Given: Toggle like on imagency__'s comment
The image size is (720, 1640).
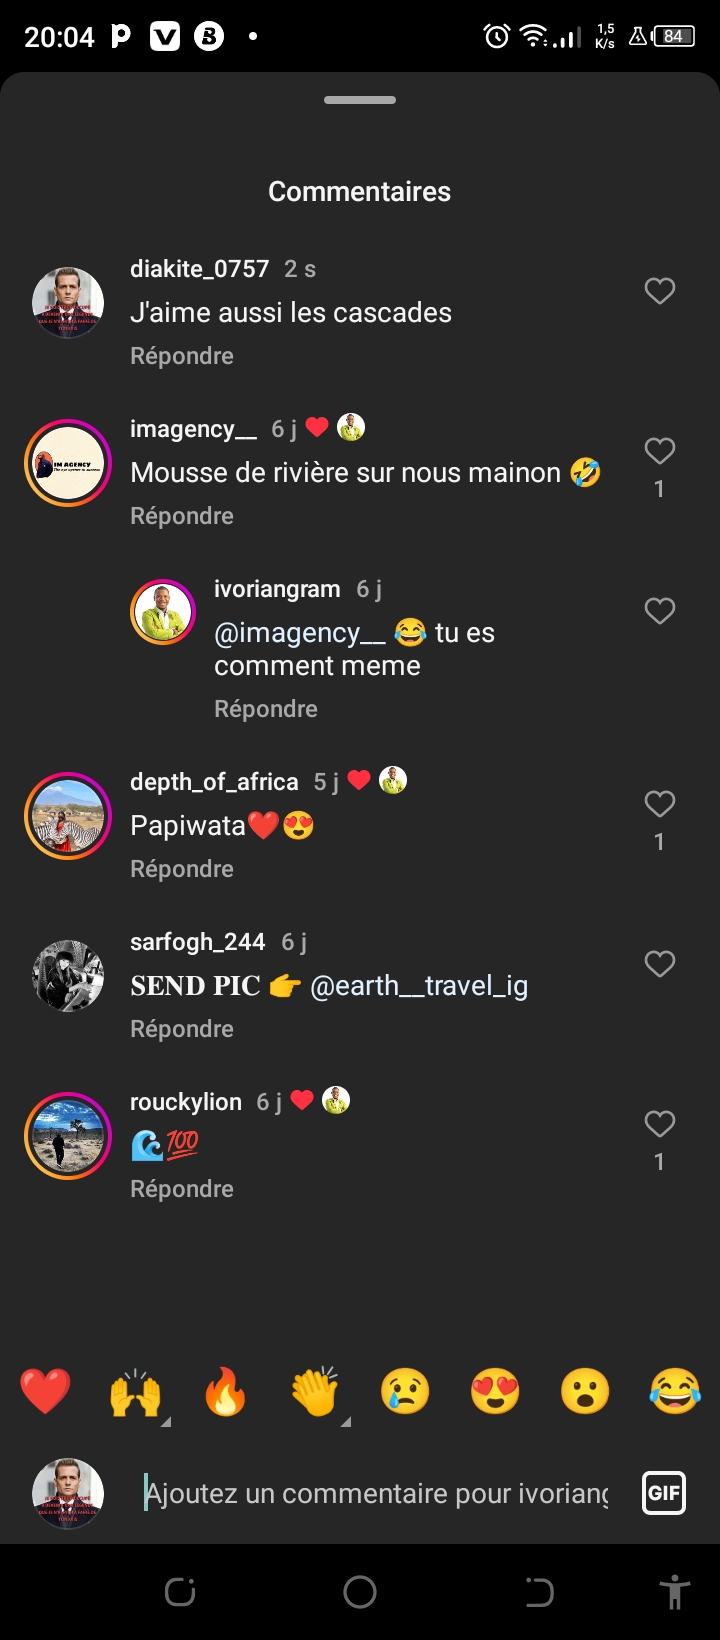Looking at the screenshot, I should point(659,451).
